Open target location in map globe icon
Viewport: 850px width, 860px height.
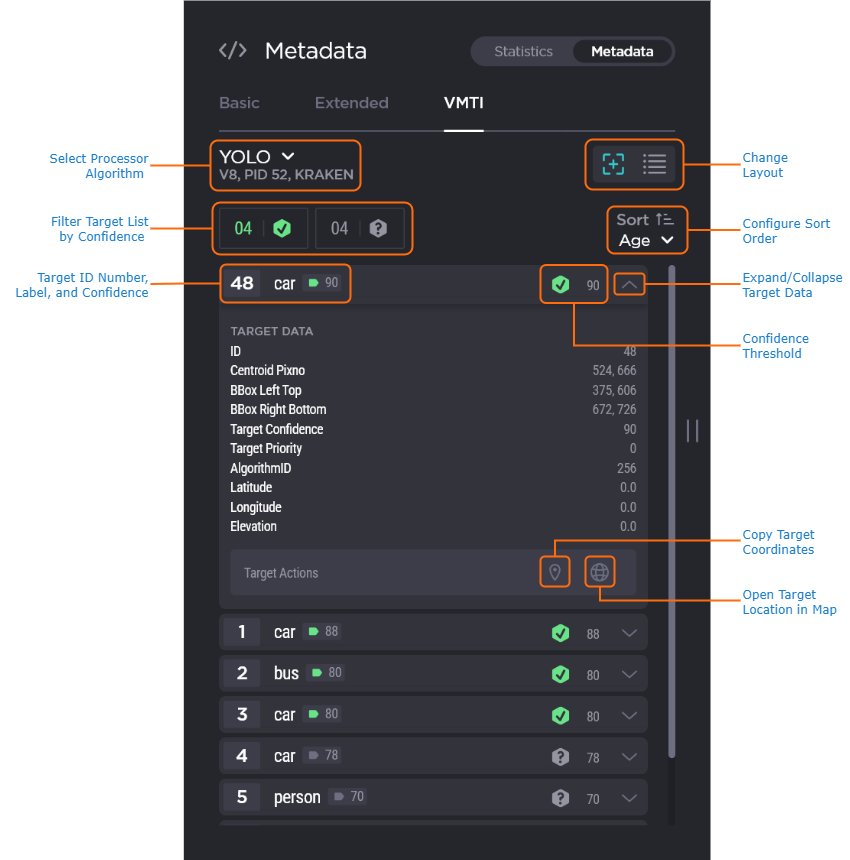[599, 572]
